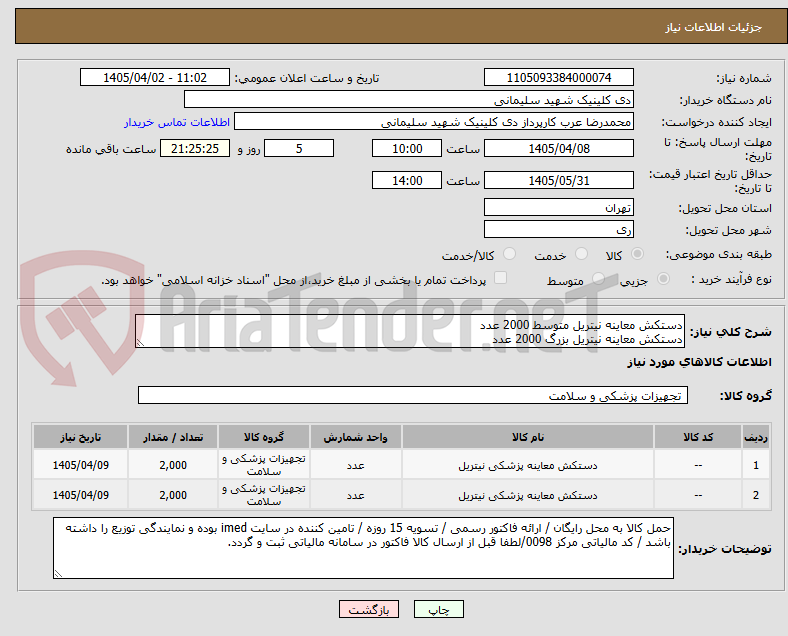Click the code cell -- in row 2
This screenshot has width=788, height=636.
coord(698,495)
